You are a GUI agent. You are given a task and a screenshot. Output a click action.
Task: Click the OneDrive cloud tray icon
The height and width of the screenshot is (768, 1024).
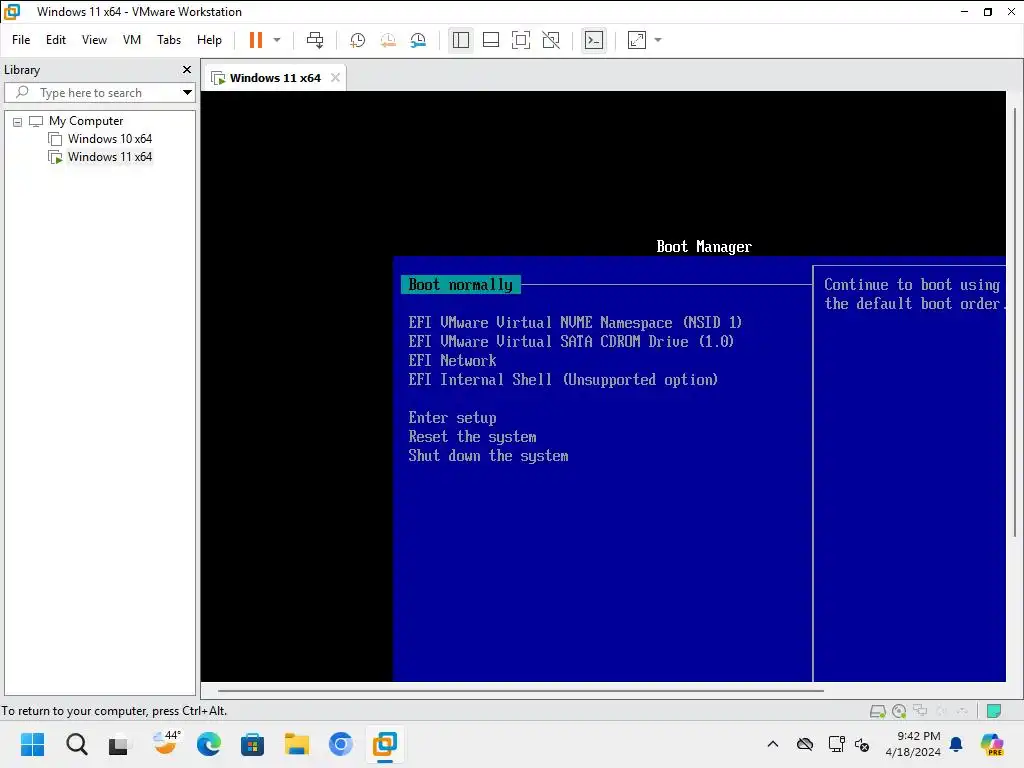[x=805, y=744]
